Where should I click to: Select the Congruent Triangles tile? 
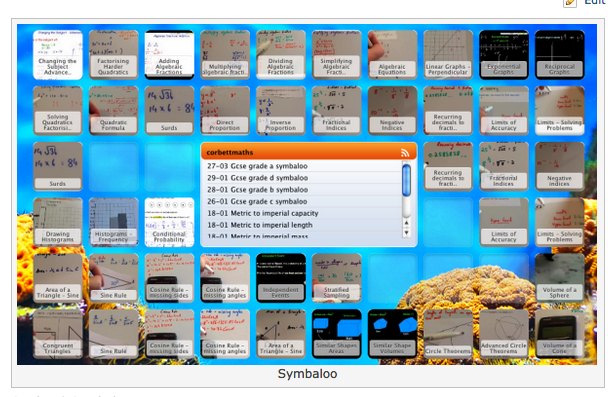(x=58, y=334)
